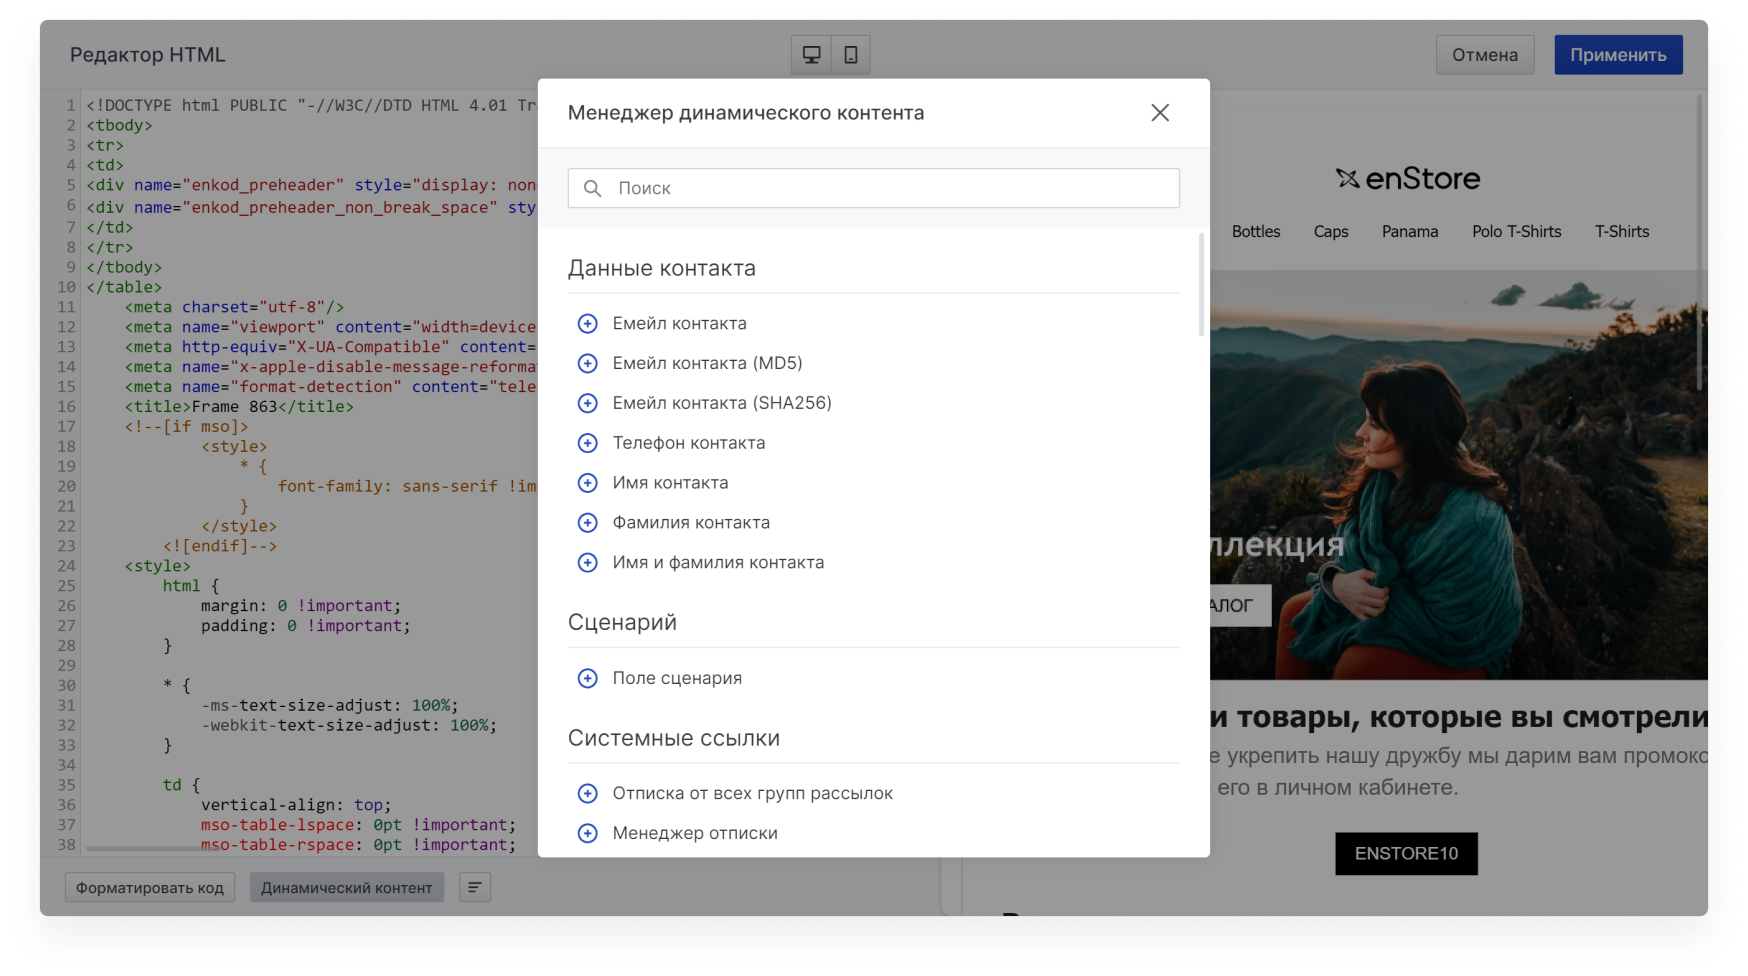Close the dynamic content manager dialog
Screen dimensions: 1748x976
coord(1160,113)
